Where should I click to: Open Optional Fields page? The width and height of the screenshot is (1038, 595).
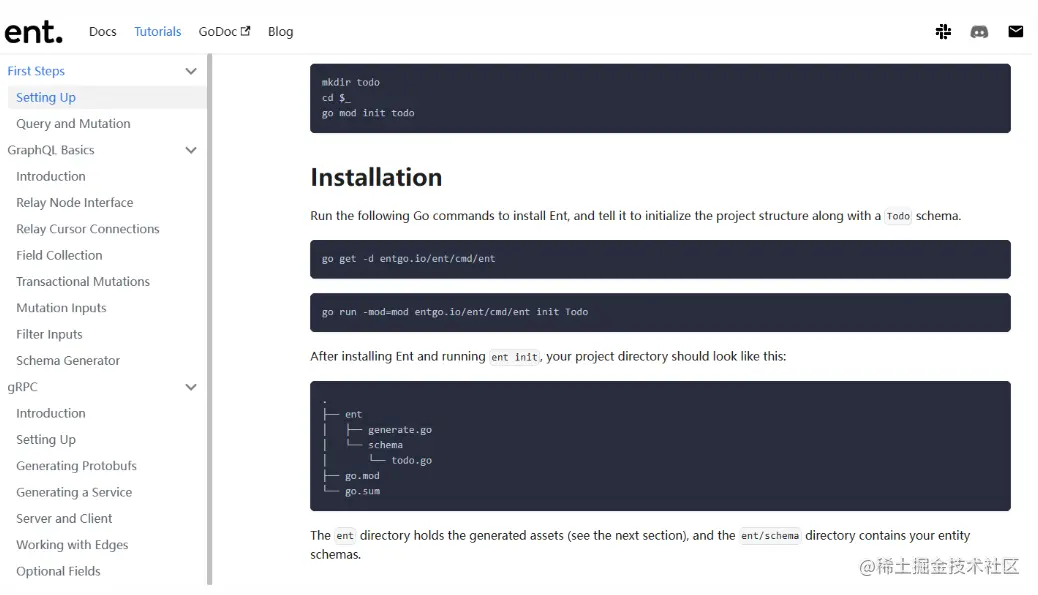[x=58, y=571]
